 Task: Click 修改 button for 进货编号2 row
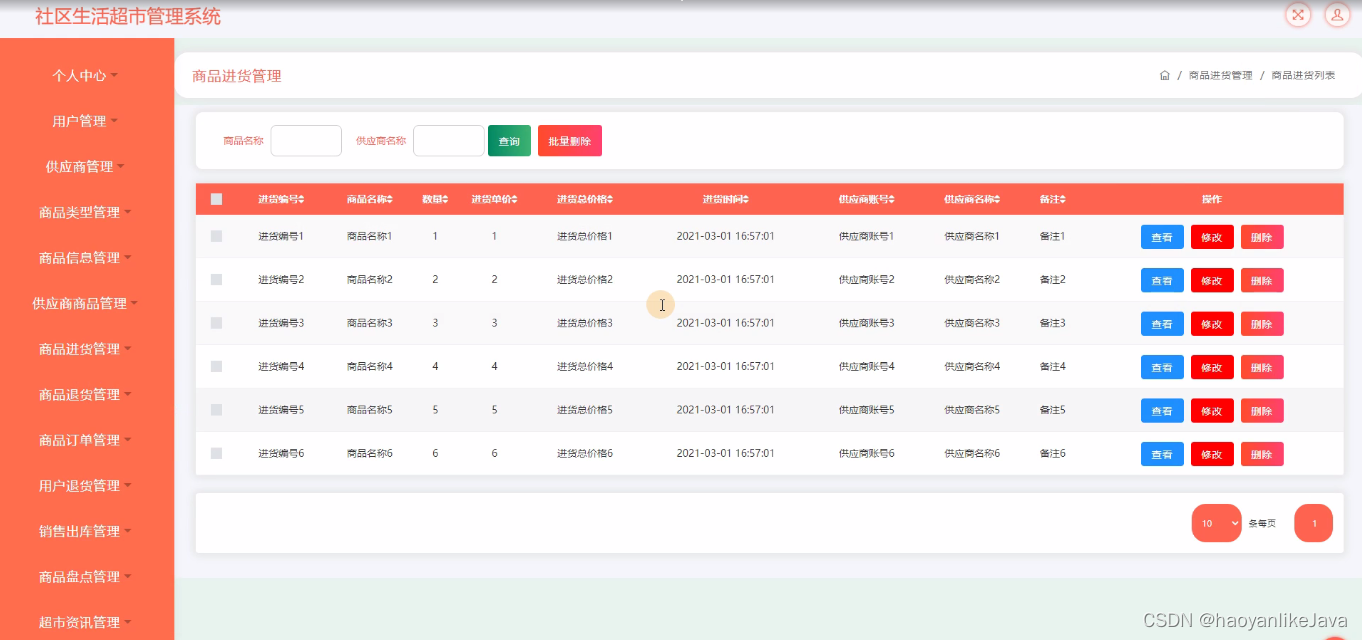point(1212,281)
